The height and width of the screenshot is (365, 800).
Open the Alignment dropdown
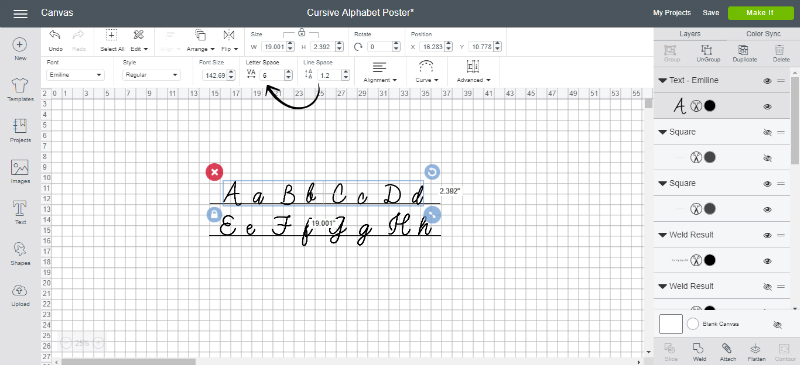click(x=380, y=71)
